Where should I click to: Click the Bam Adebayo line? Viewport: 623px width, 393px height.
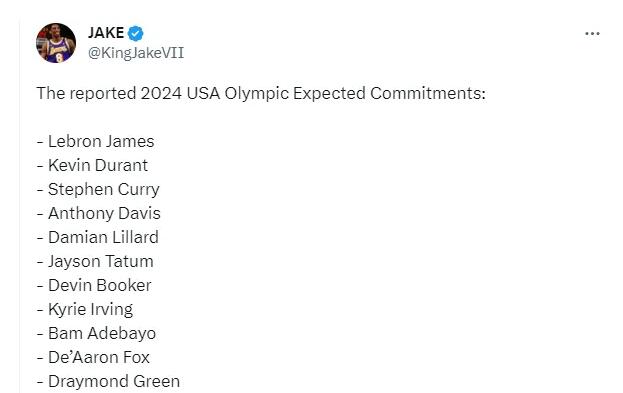97,333
